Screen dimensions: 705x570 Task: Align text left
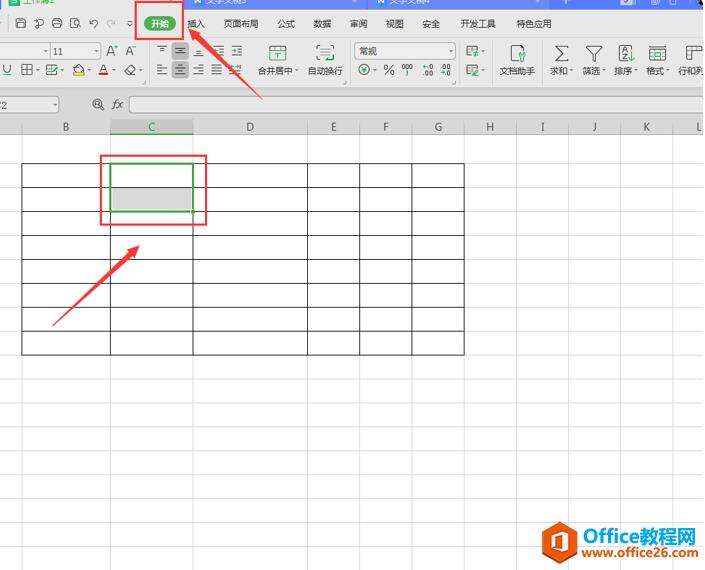(x=162, y=70)
